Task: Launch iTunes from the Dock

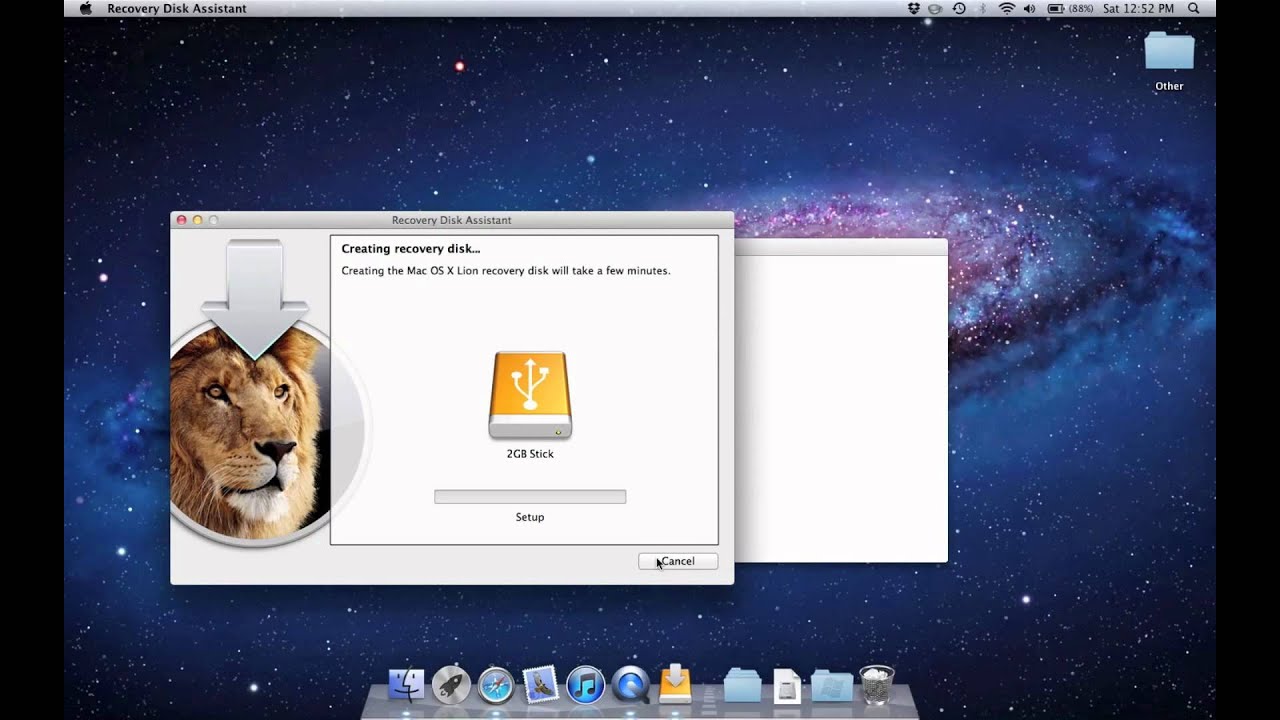Action: [x=586, y=685]
